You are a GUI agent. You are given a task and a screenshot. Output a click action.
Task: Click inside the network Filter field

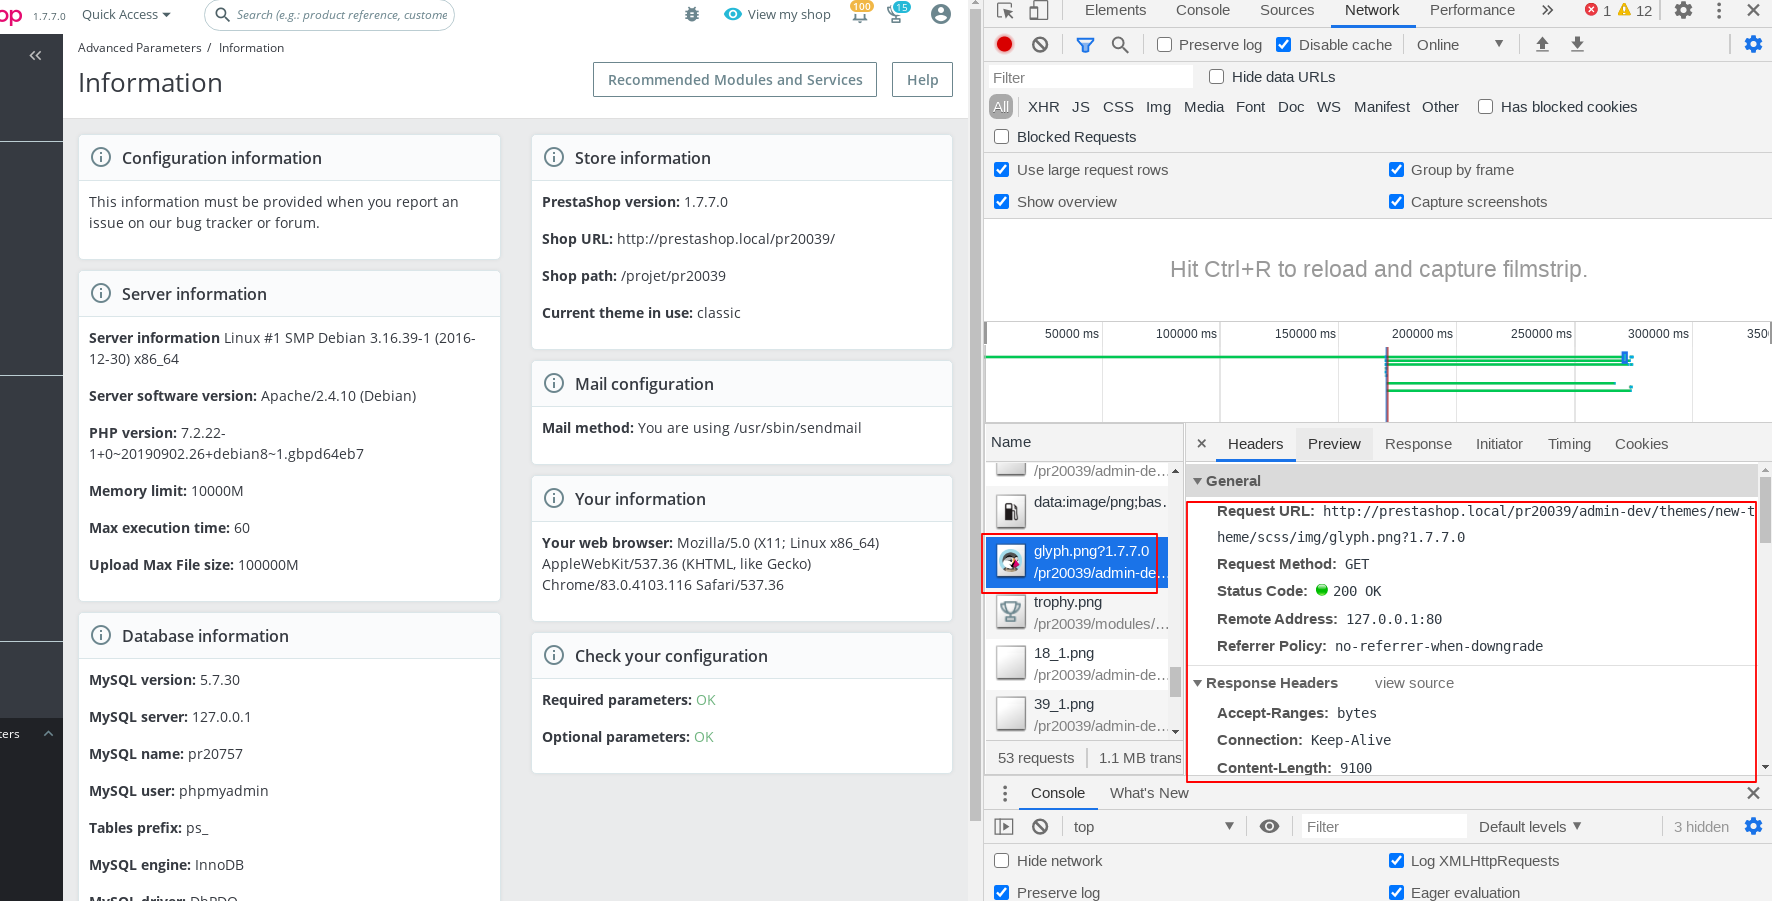(1090, 77)
